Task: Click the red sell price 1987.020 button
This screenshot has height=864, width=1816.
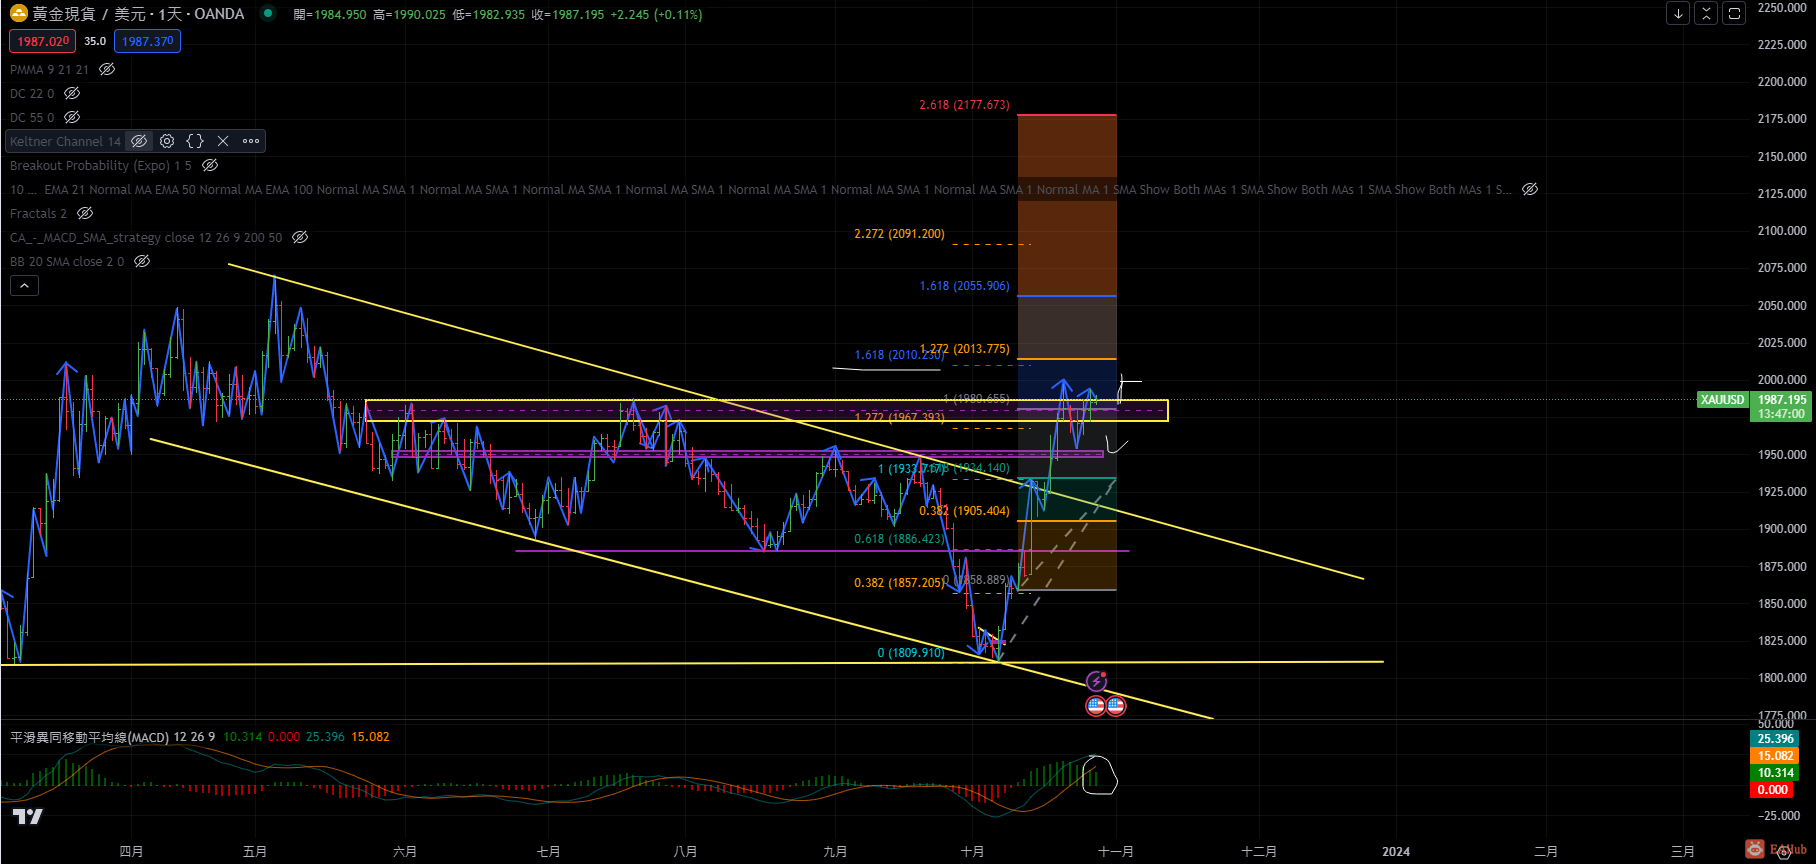Action: (43, 41)
